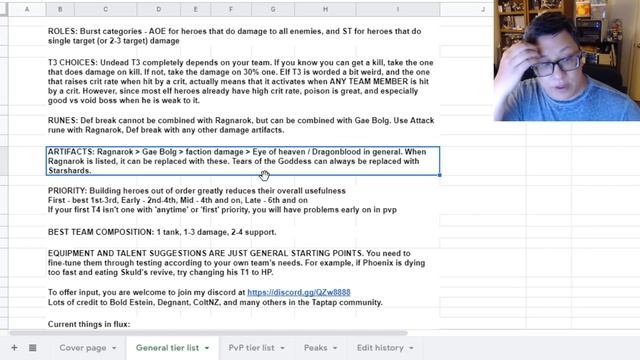Select column B header

(60, 9)
